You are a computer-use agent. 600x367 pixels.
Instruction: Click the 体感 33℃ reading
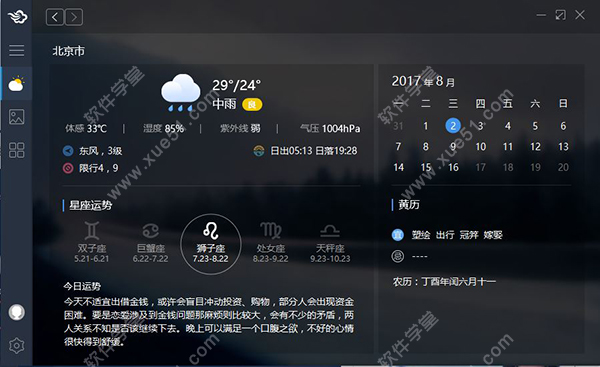coord(86,129)
